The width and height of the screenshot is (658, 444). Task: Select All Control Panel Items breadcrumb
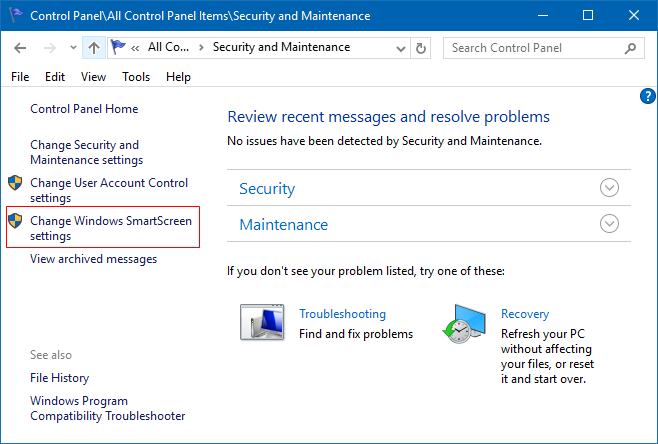point(168,47)
